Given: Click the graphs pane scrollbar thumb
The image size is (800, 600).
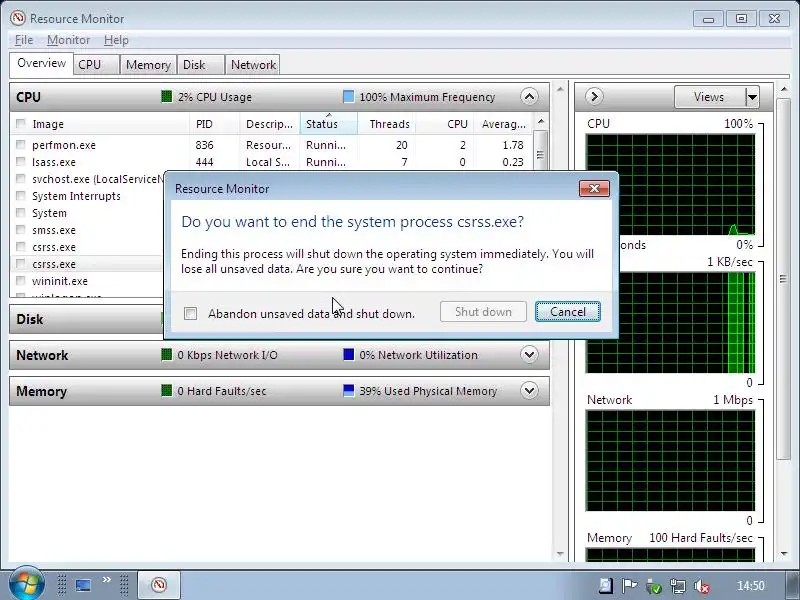Looking at the screenshot, I should (783, 279).
